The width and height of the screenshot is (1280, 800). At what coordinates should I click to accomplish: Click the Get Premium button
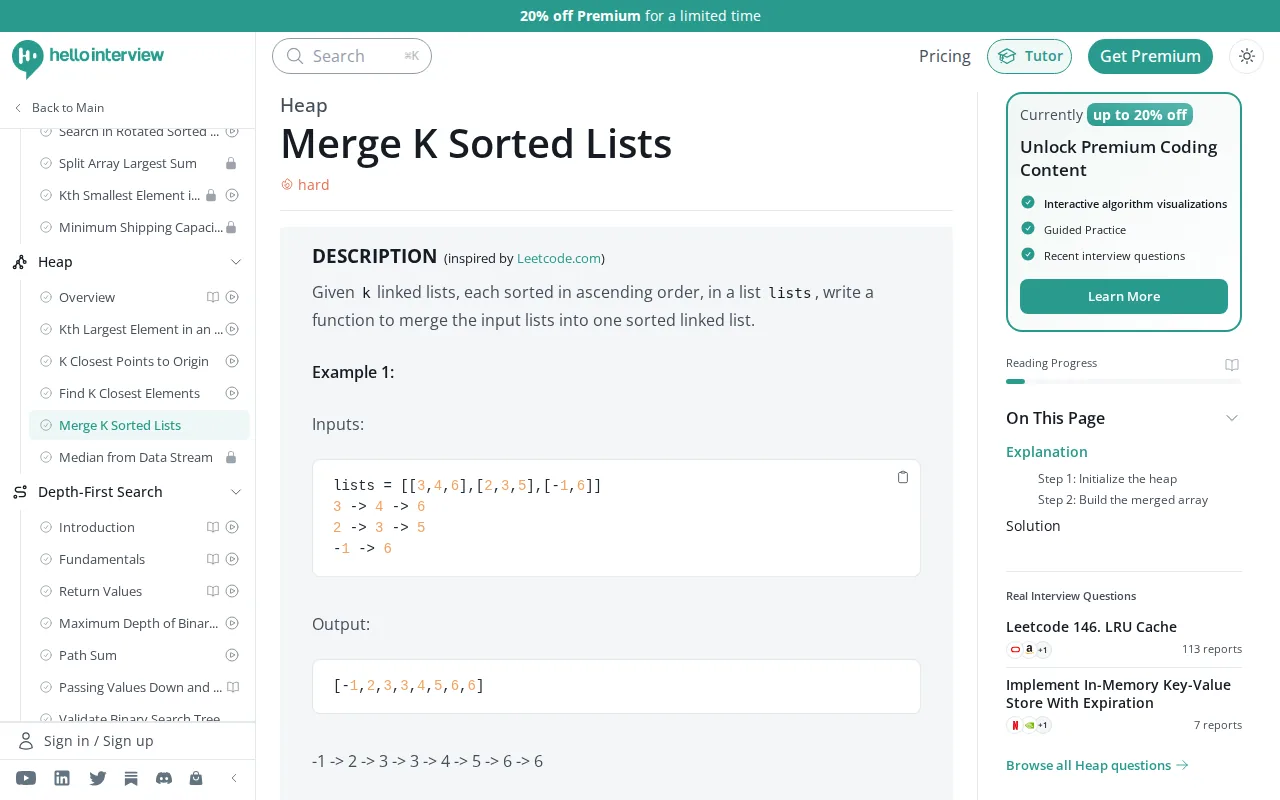pos(1150,56)
